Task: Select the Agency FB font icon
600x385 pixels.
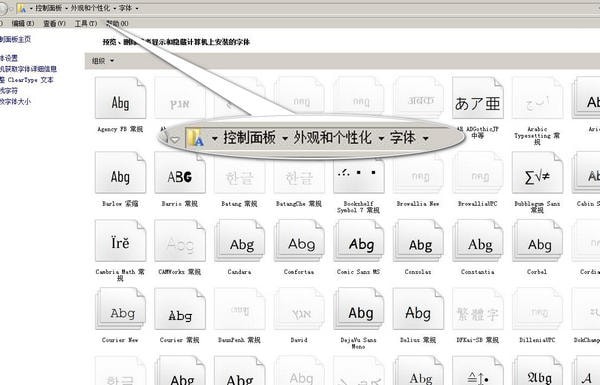Action: (x=121, y=98)
